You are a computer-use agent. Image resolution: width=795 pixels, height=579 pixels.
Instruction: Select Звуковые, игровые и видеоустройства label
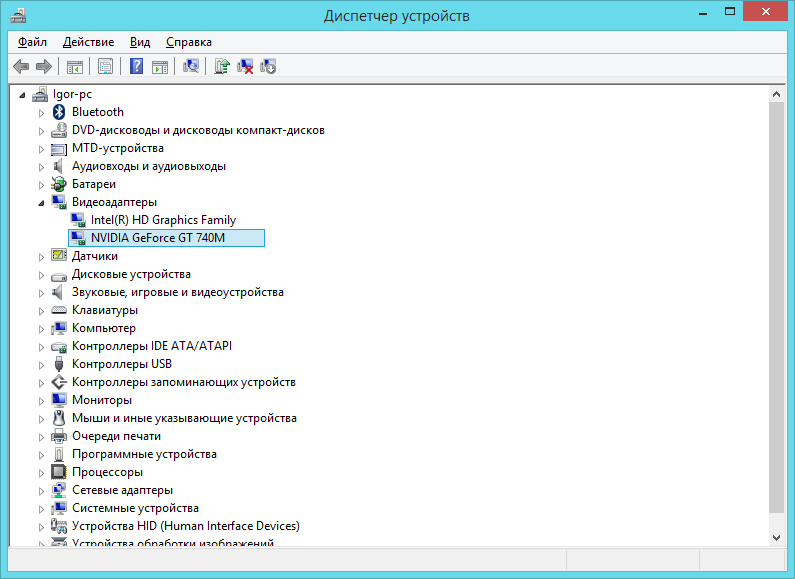coord(178,292)
